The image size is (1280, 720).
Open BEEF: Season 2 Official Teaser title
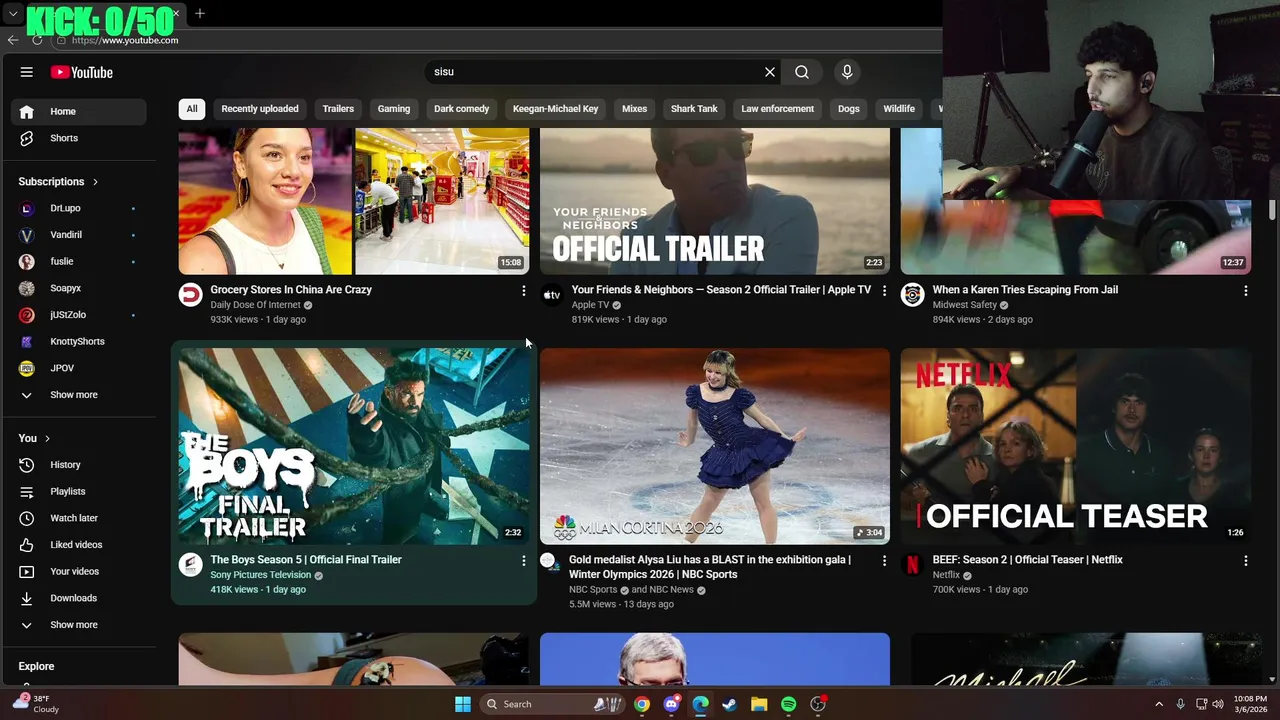(1027, 560)
